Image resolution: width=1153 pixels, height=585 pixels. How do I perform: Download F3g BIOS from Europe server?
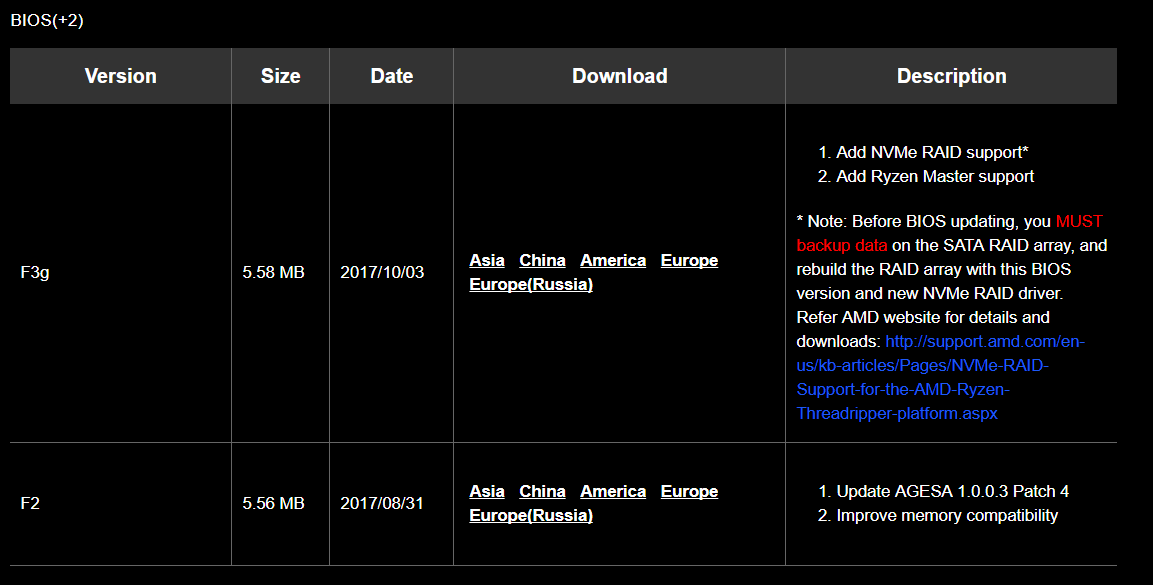(x=689, y=260)
